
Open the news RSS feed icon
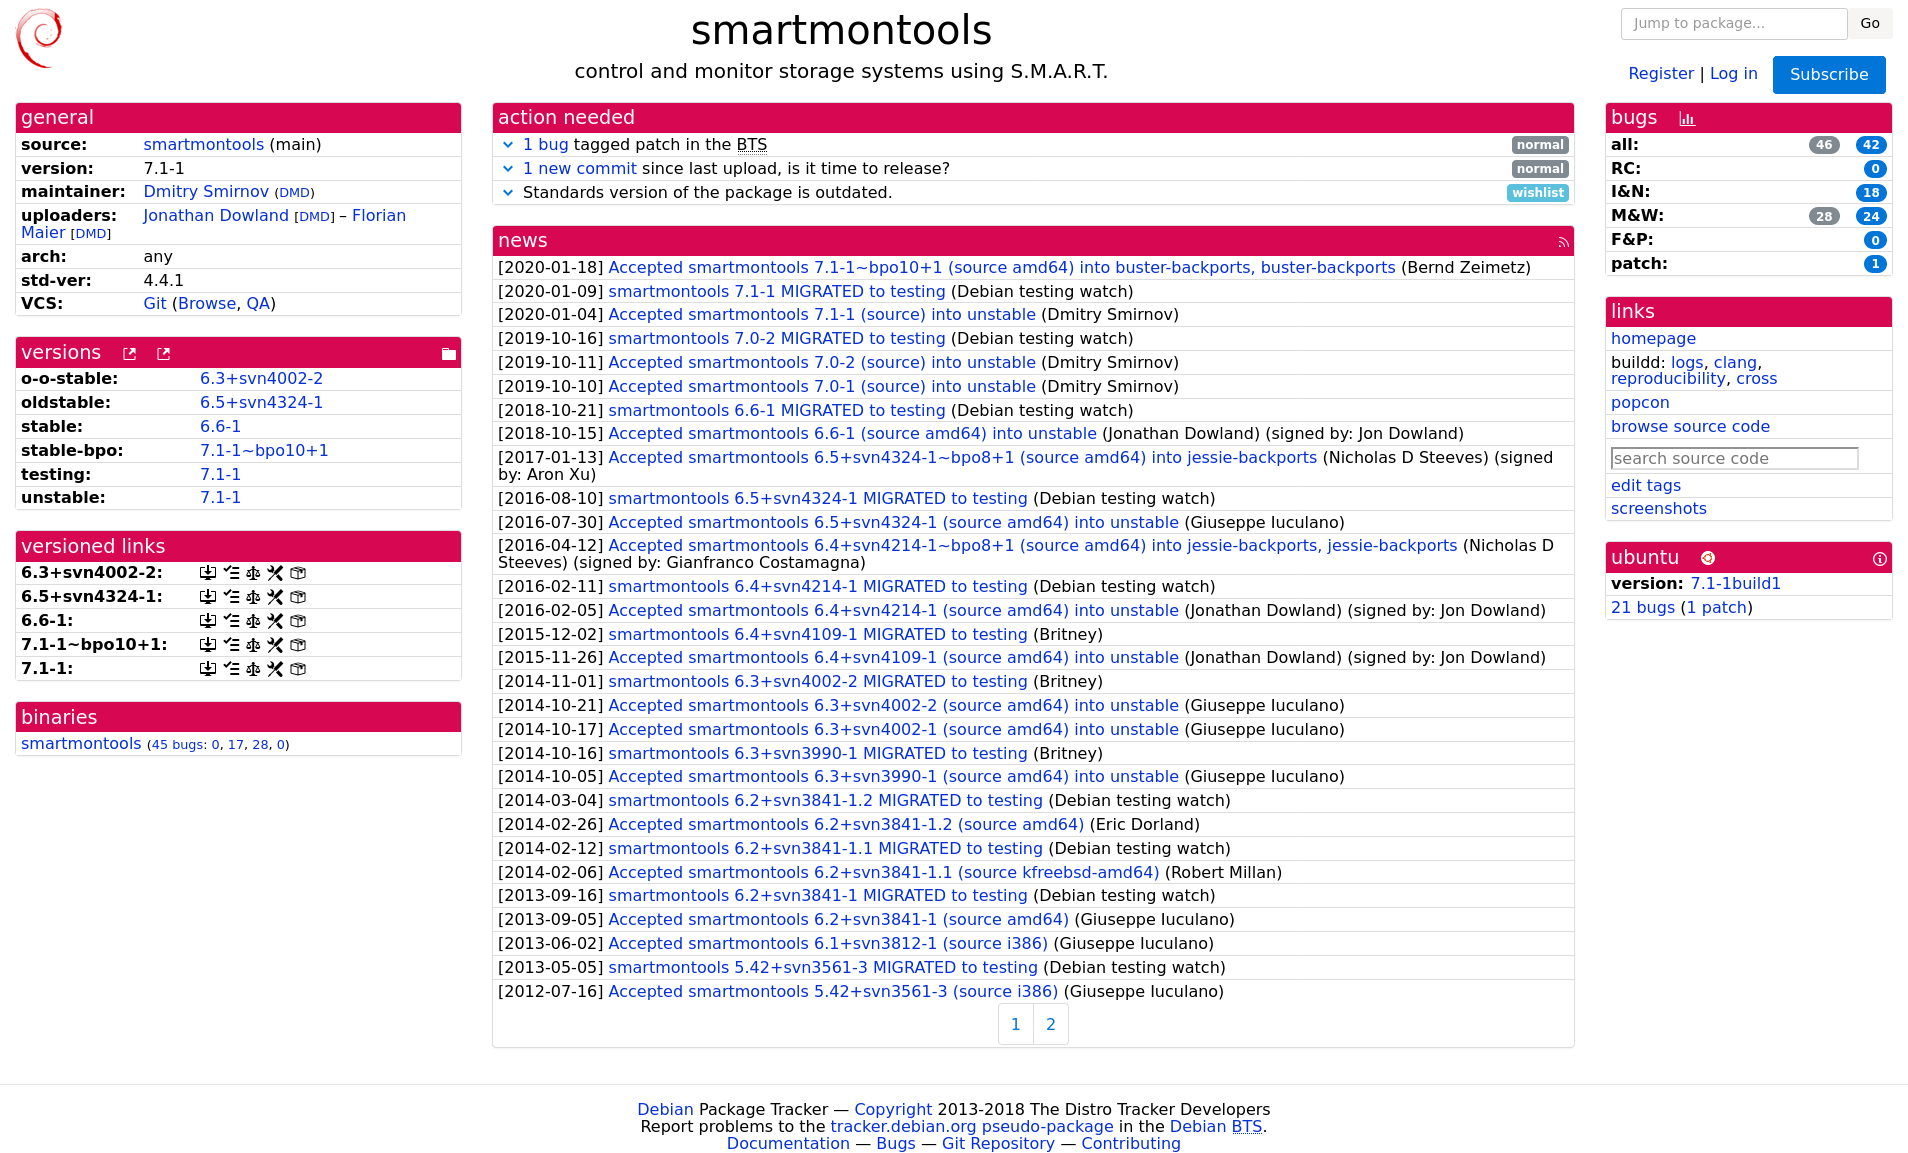point(1563,242)
